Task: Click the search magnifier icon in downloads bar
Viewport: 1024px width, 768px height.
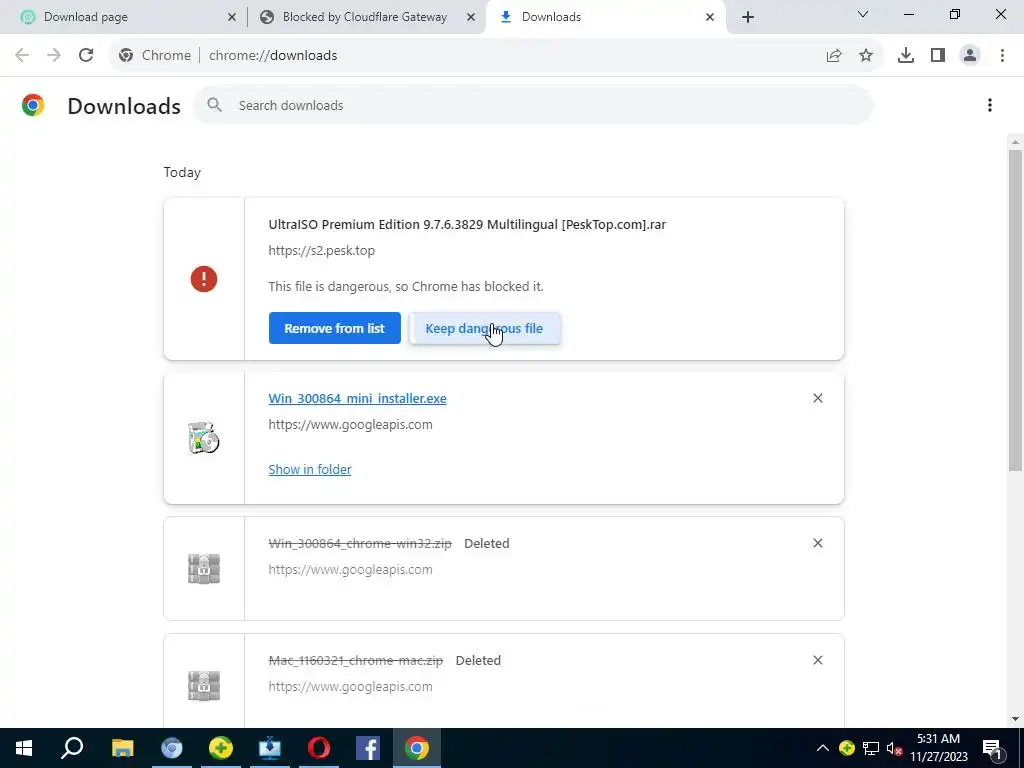Action: click(x=214, y=105)
